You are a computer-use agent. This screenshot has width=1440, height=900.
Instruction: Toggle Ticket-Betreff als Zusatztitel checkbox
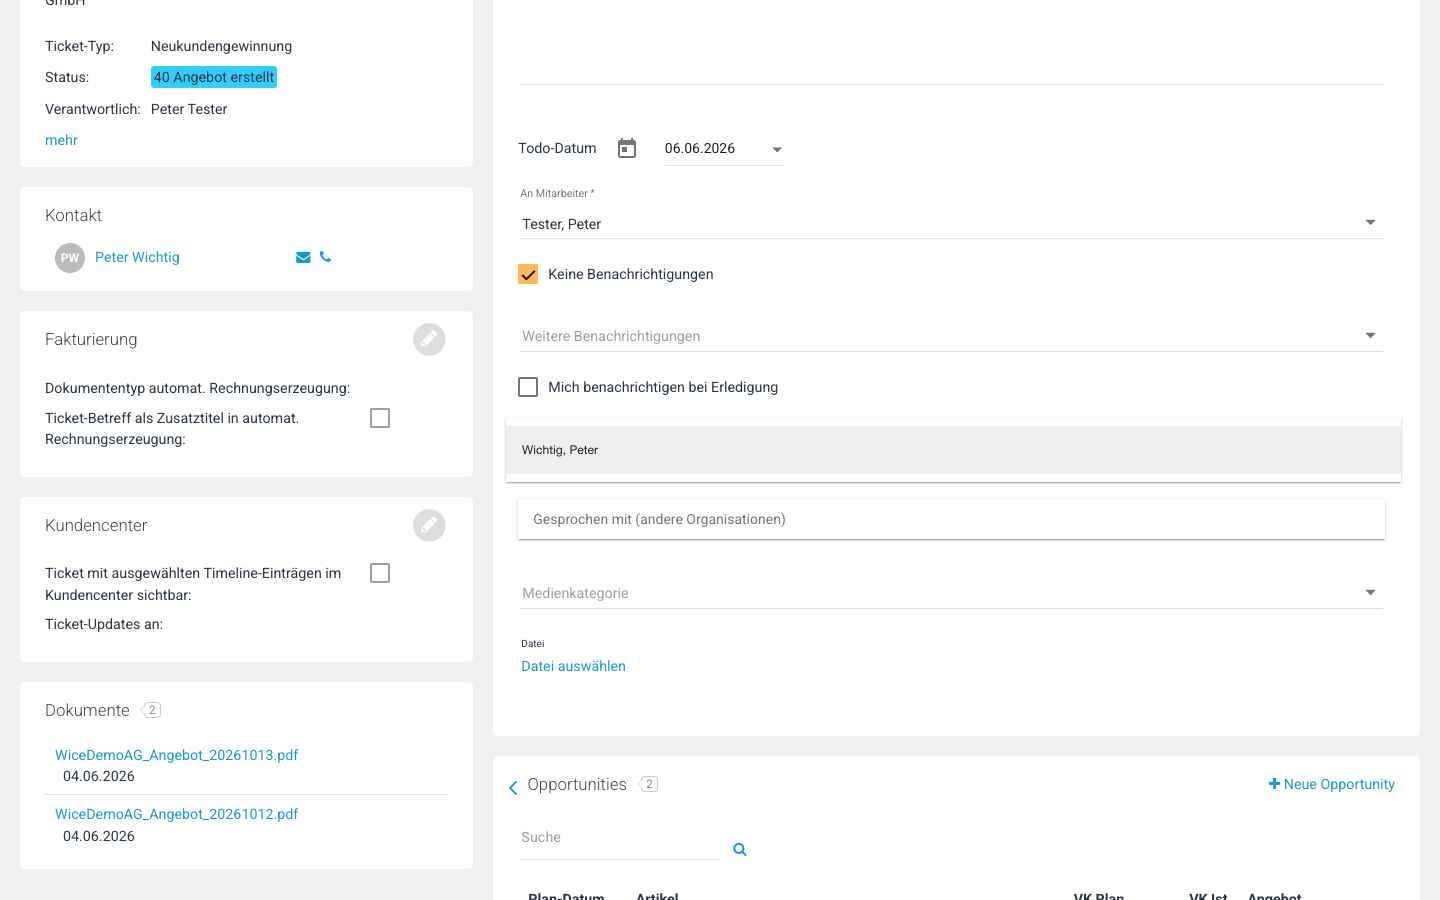tap(380, 418)
